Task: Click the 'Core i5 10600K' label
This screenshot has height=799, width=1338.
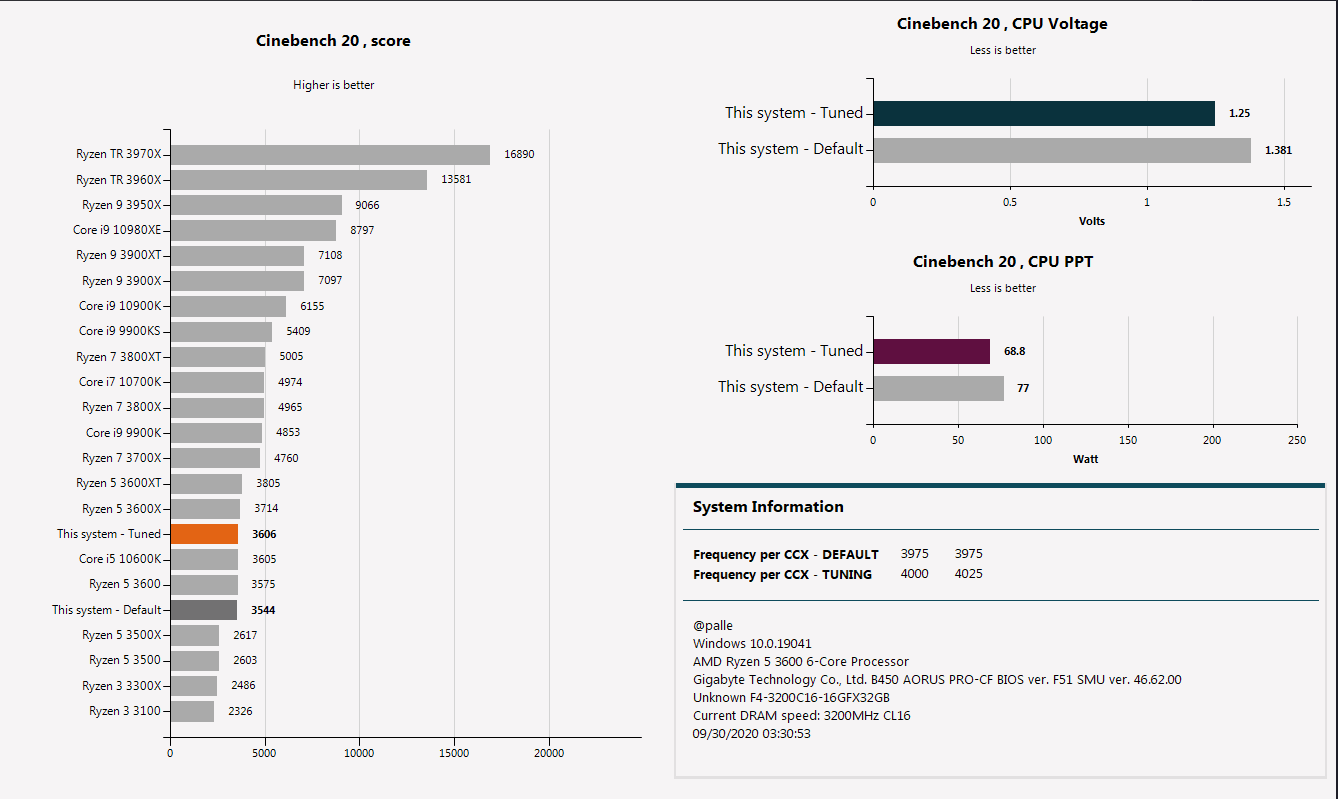Action: pyautogui.click(x=120, y=559)
